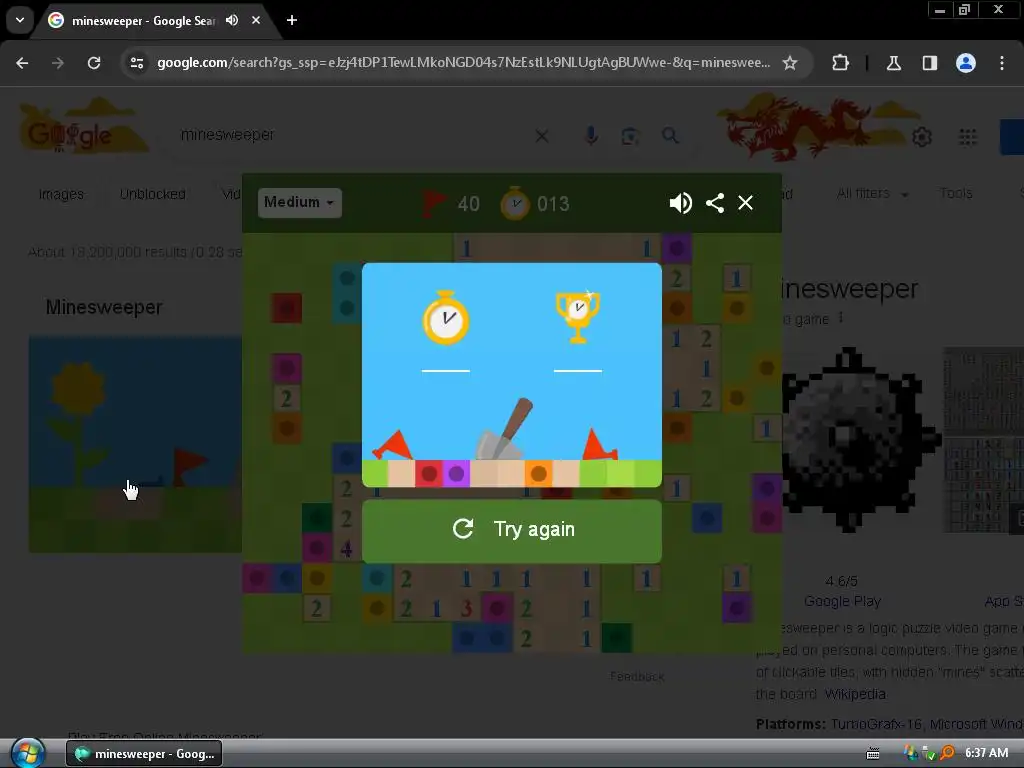Close the Minesweeper game overlay
Image resolution: width=1024 pixels, height=768 pixels.
click(745, 203)
